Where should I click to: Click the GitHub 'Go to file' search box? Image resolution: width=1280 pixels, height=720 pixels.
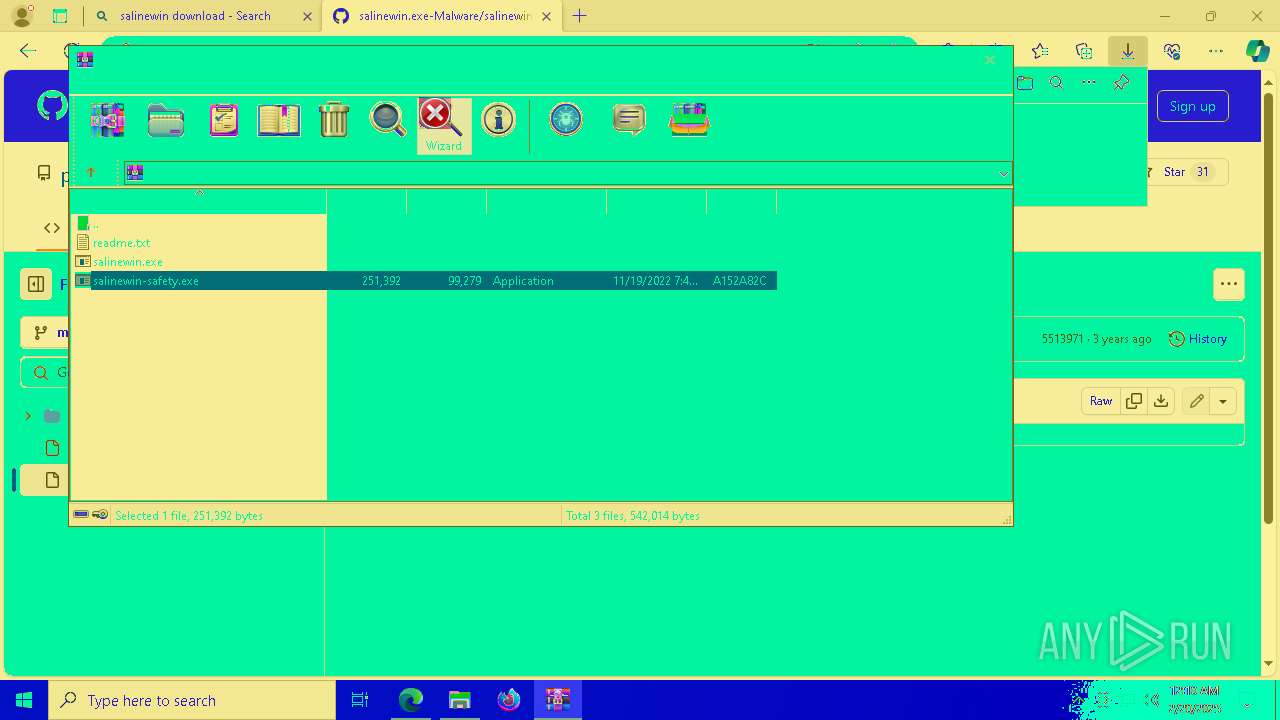pyautogui.click(x=45, y=373)
